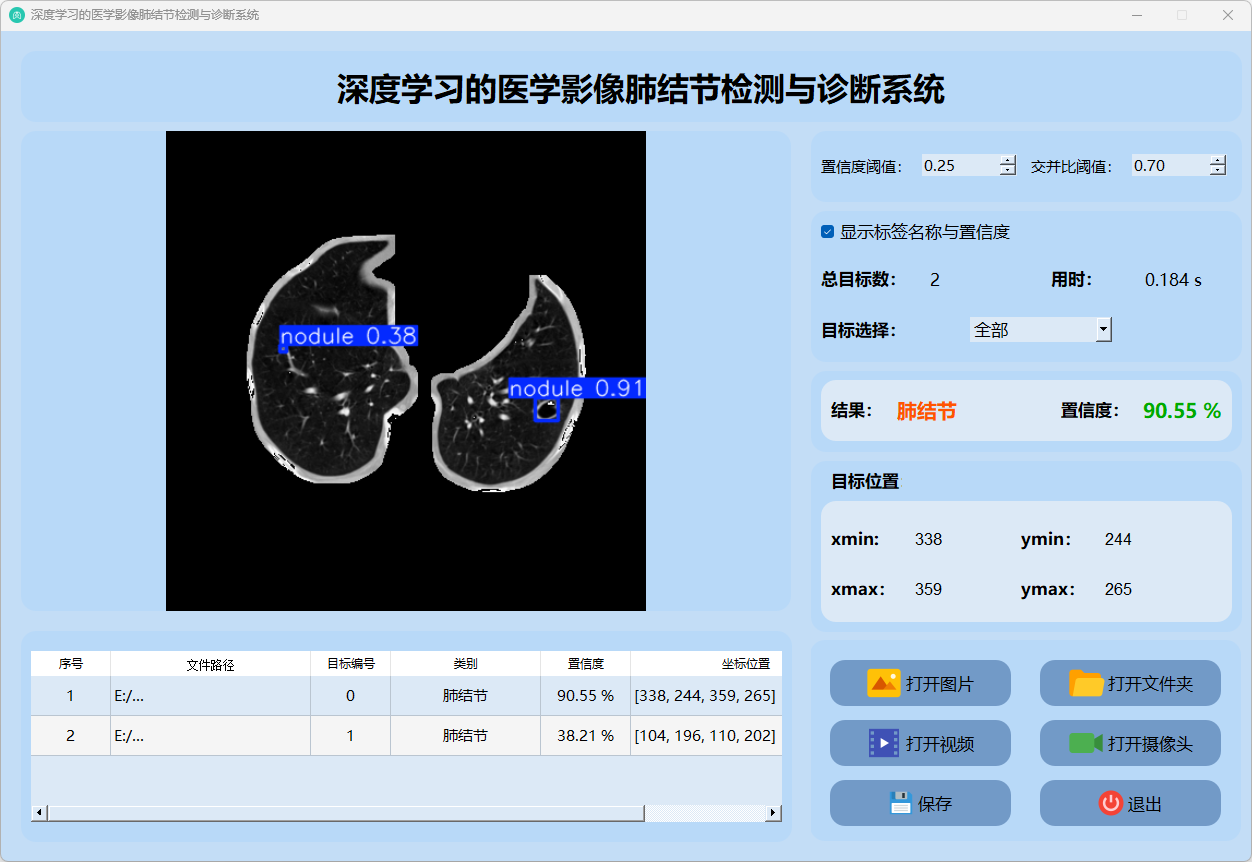Click inside the 置信度阈值 input field
Viewport: 1252px width, 862px height.
point(958,166)
